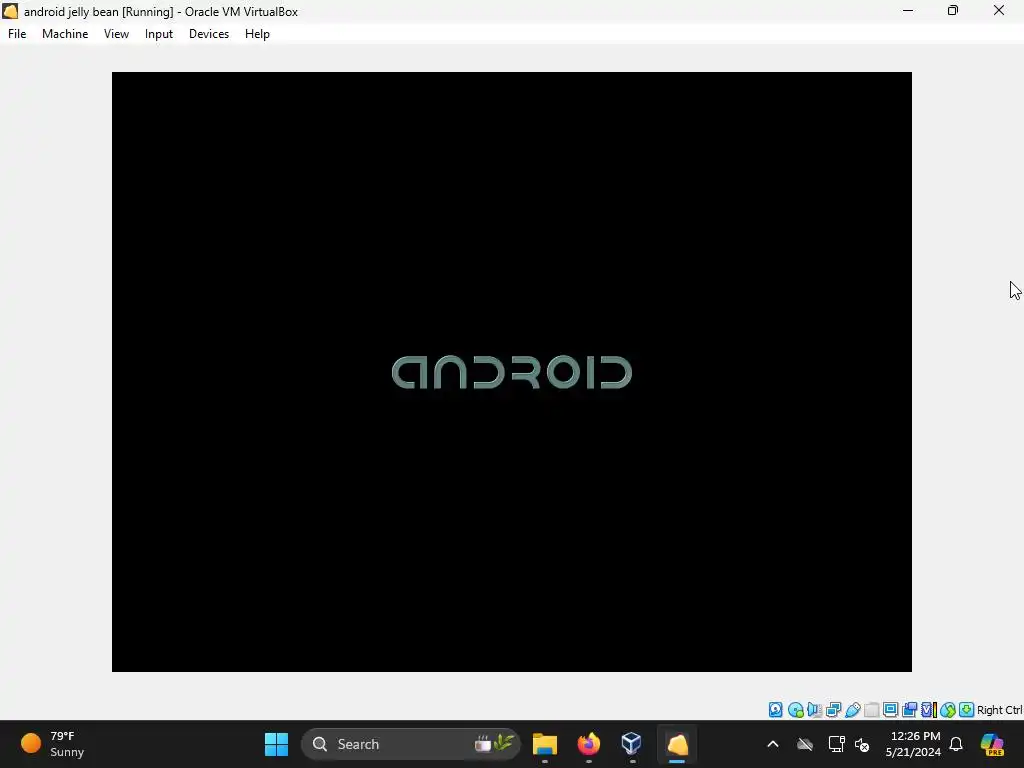
Task: Click the taskbar Search box
Action: click(x=411, y=744)
